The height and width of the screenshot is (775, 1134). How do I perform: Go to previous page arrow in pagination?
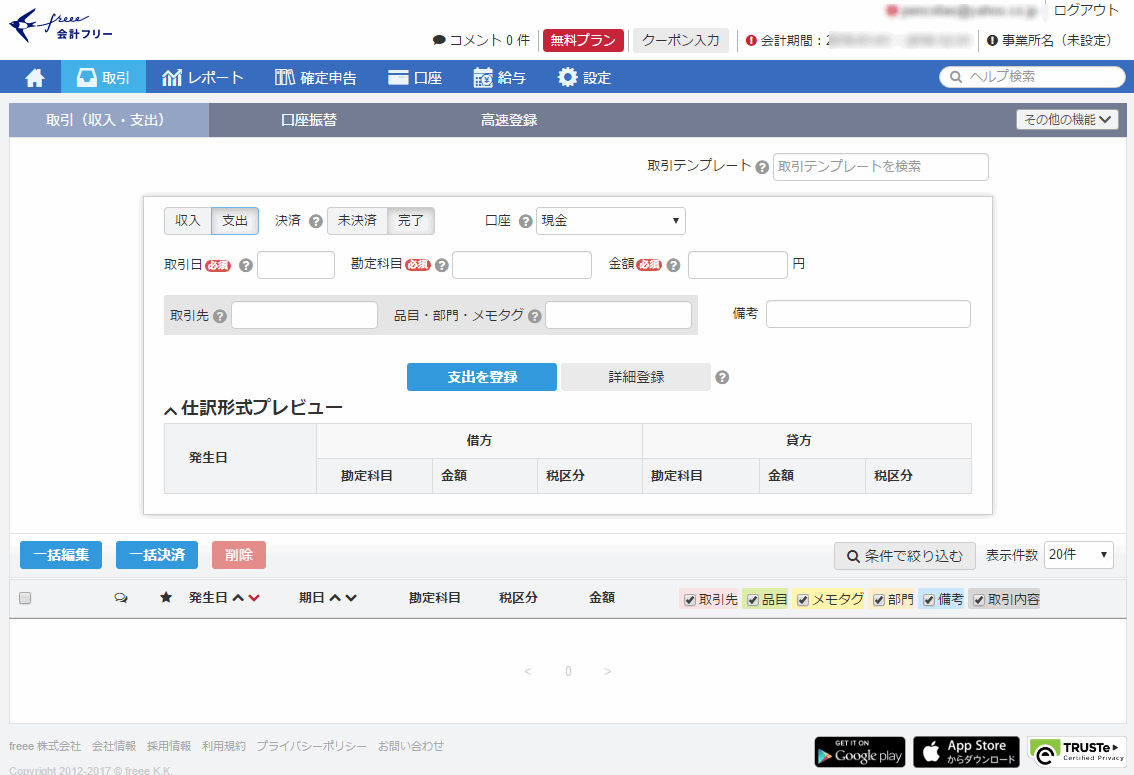(x=528, y=672)
